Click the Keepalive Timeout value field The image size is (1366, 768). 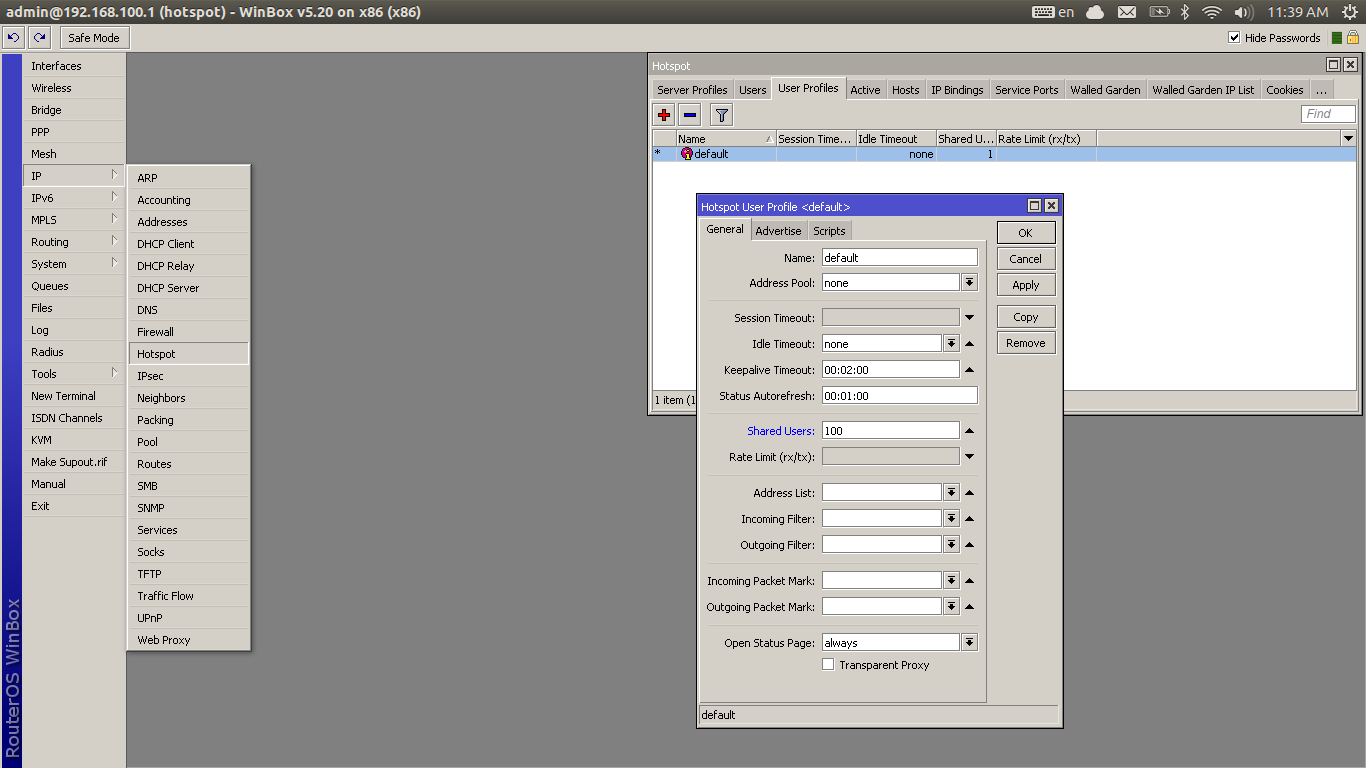pos(890,370)
